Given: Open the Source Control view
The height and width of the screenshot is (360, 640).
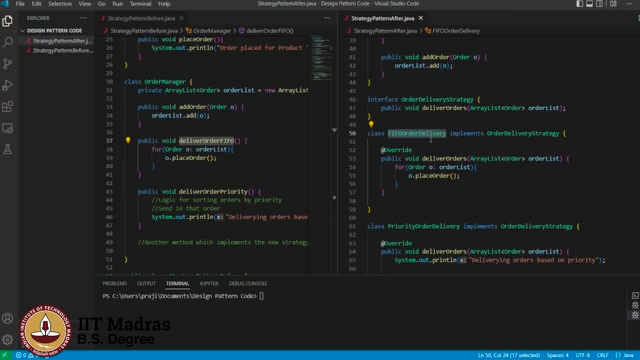Looking at the screenshot, I should point(7,64).
